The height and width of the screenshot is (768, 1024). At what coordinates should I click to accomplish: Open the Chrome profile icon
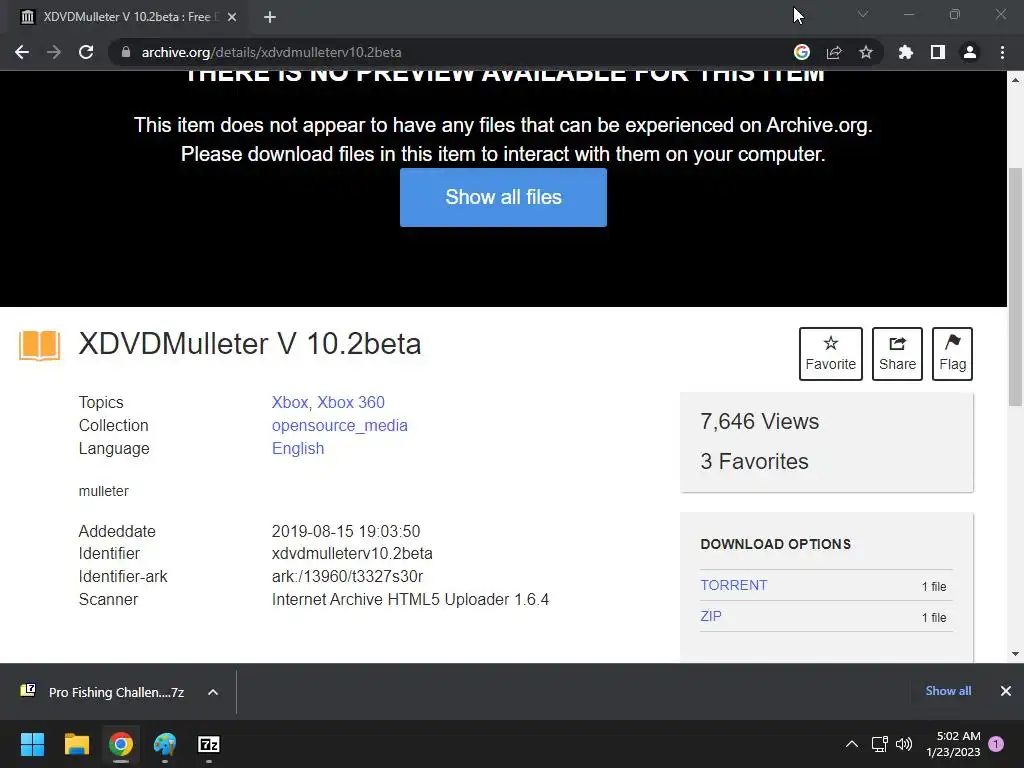tap(970, 52)
